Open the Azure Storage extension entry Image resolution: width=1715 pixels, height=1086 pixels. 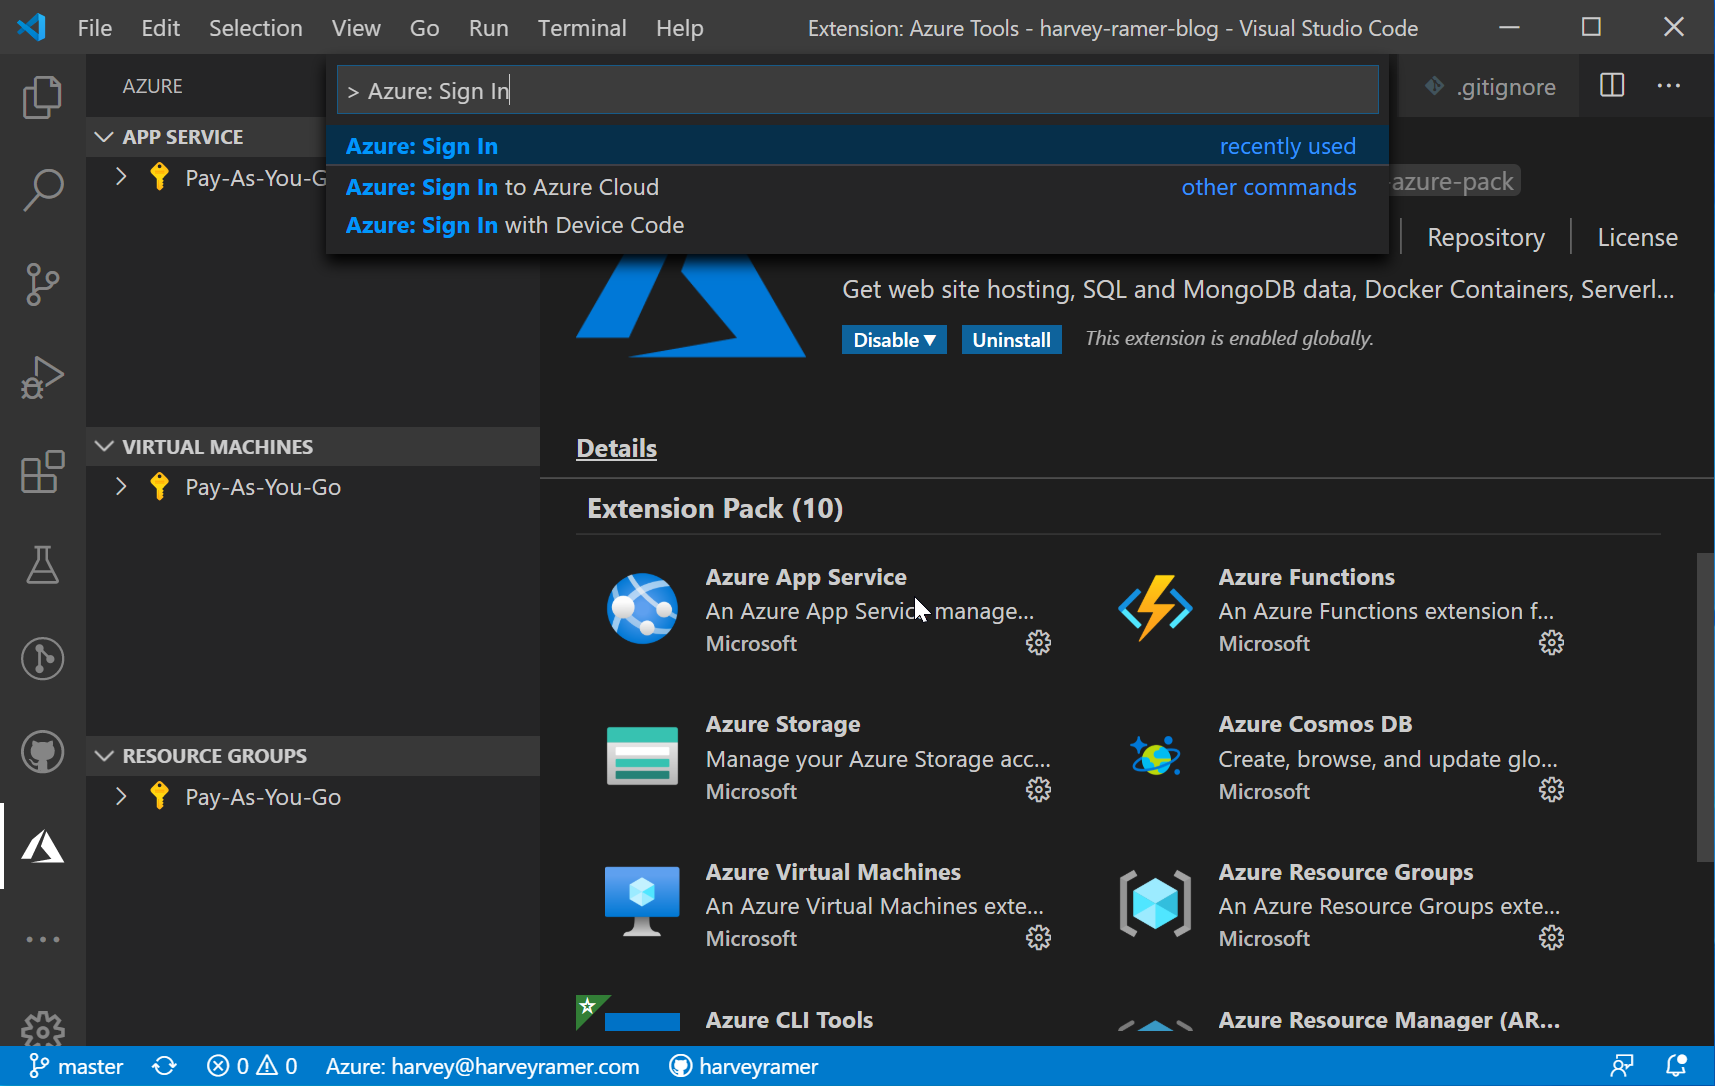828,757
